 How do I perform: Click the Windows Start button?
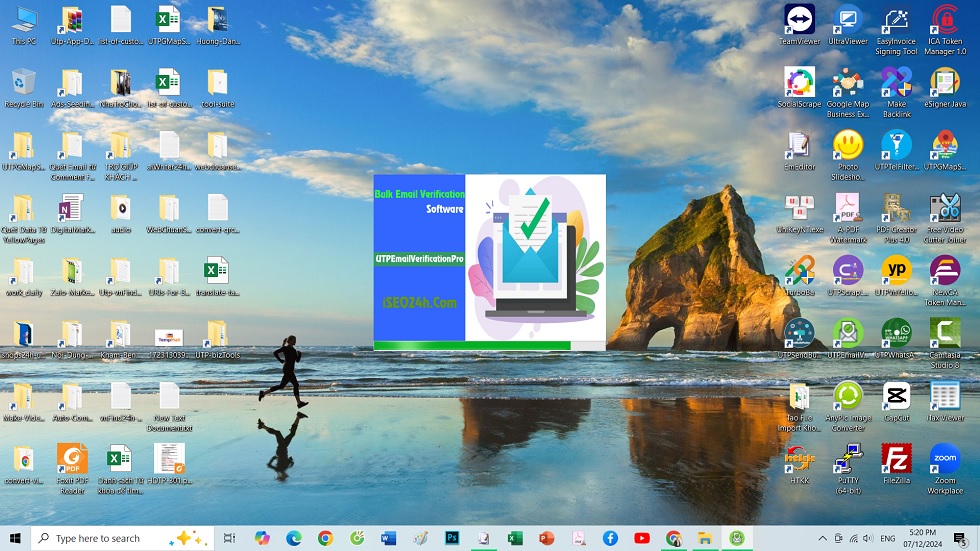(15, 538)
